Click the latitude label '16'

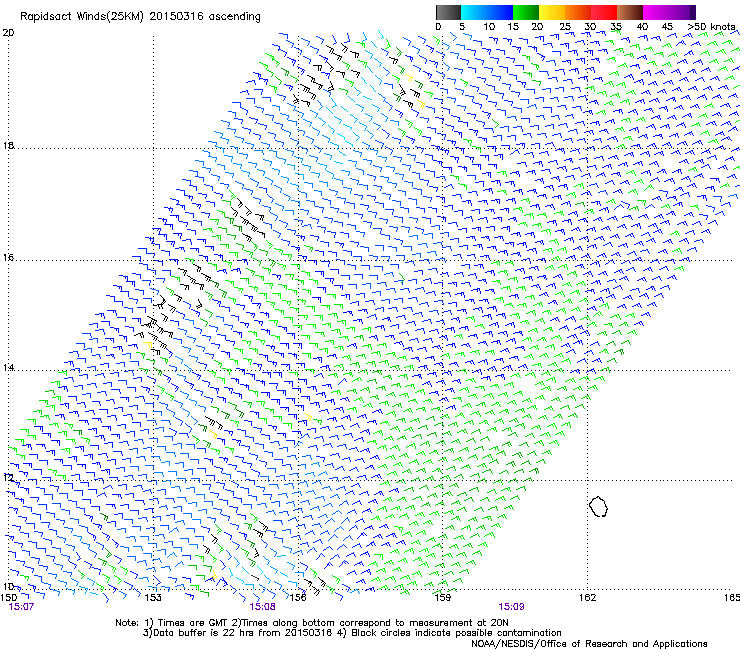pyautogui.click(x=8, y=258)
